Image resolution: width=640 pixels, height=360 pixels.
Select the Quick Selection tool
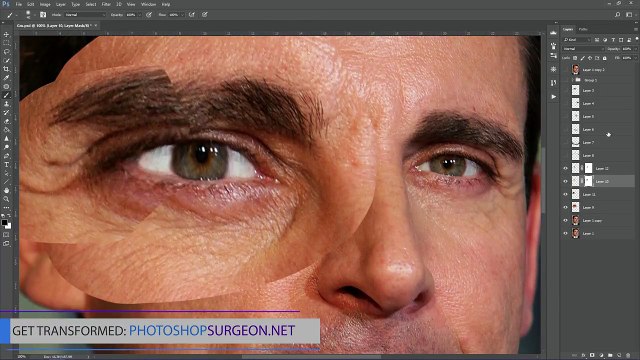tap(7, 60)
